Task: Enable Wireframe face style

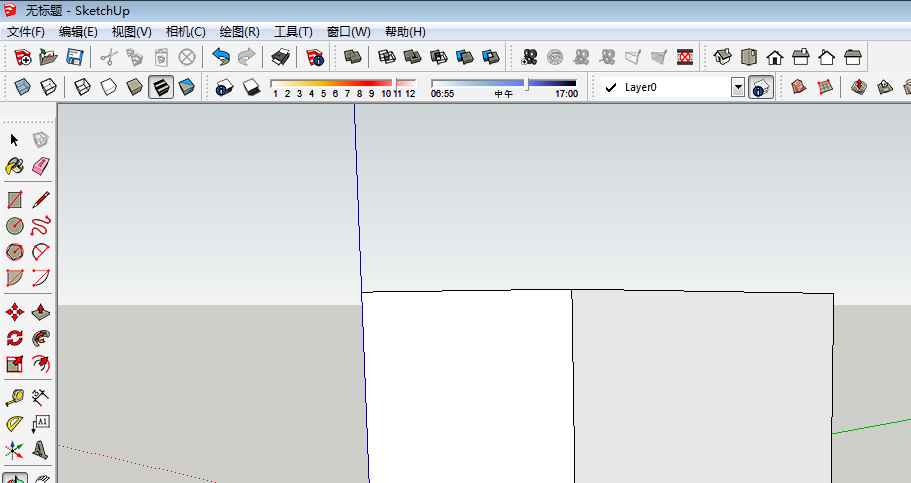Action: coord(83,87)
